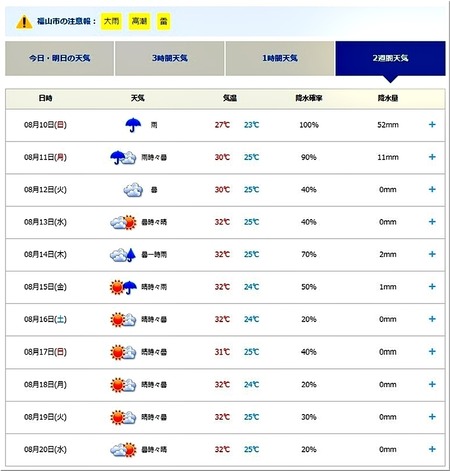Click the date 08月14日(木)
Image resolution: width=450 pixels, height=471 pixels.
click(45, 255)
